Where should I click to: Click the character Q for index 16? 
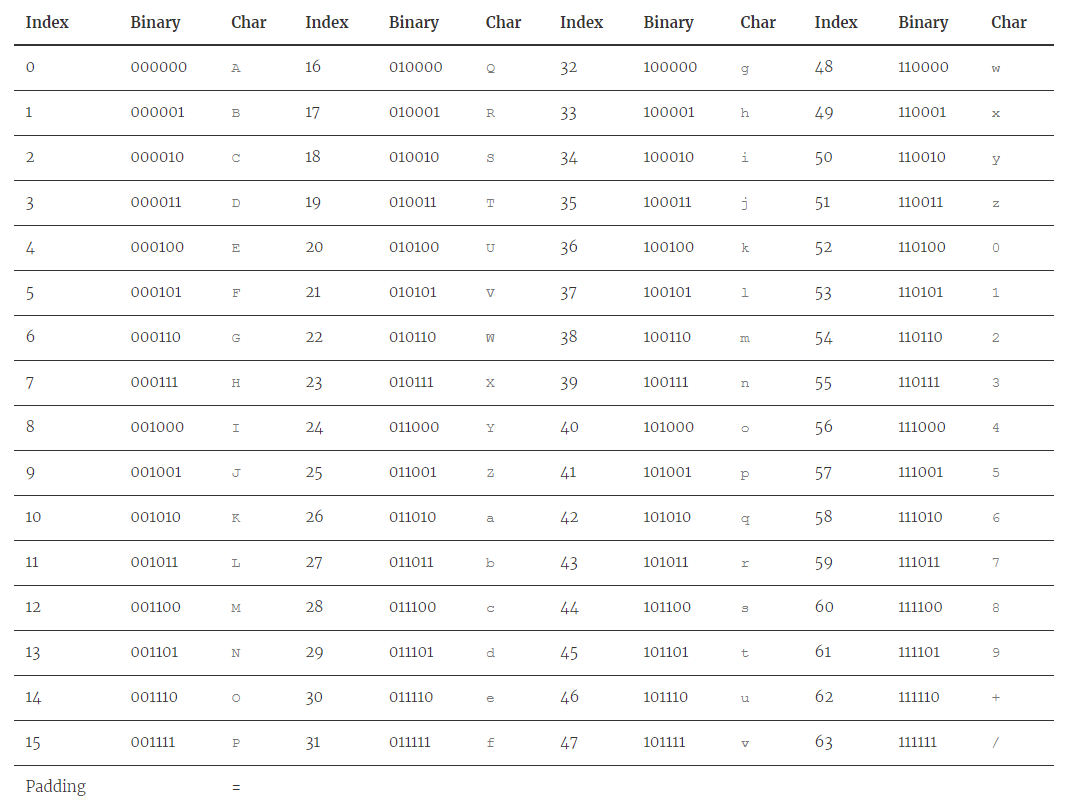pos(490,67)
